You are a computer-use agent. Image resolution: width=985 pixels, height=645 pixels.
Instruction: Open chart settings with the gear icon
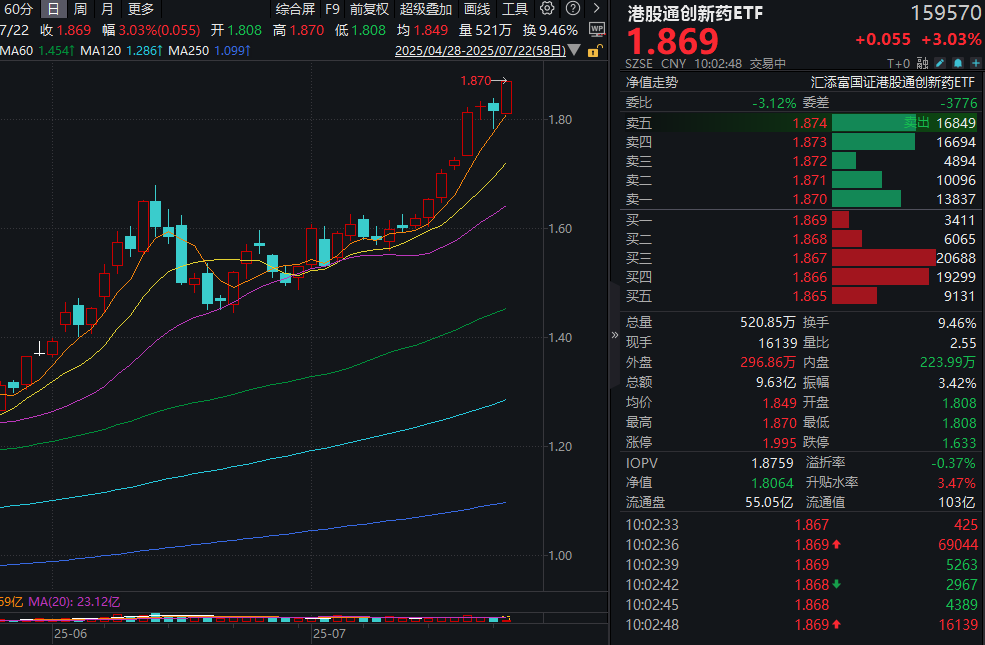(546, 9)
